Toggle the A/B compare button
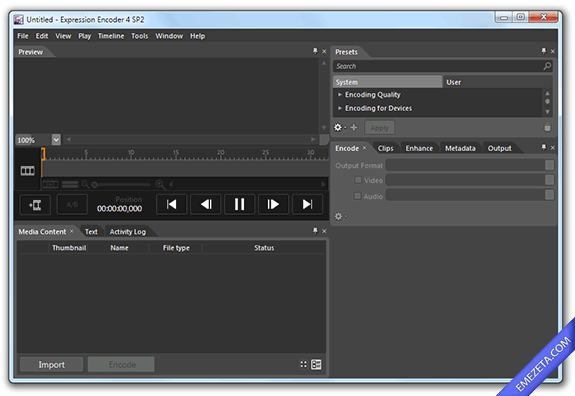This screenshot has width=575, height=396. (72, 205)
